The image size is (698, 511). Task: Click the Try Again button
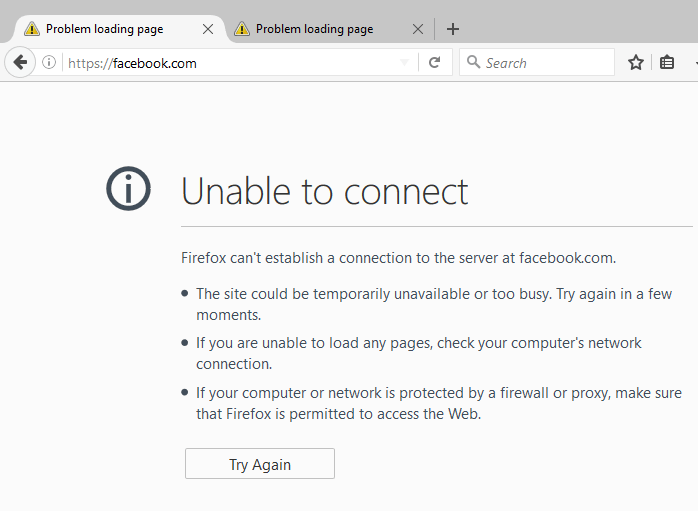click(260, 464)
